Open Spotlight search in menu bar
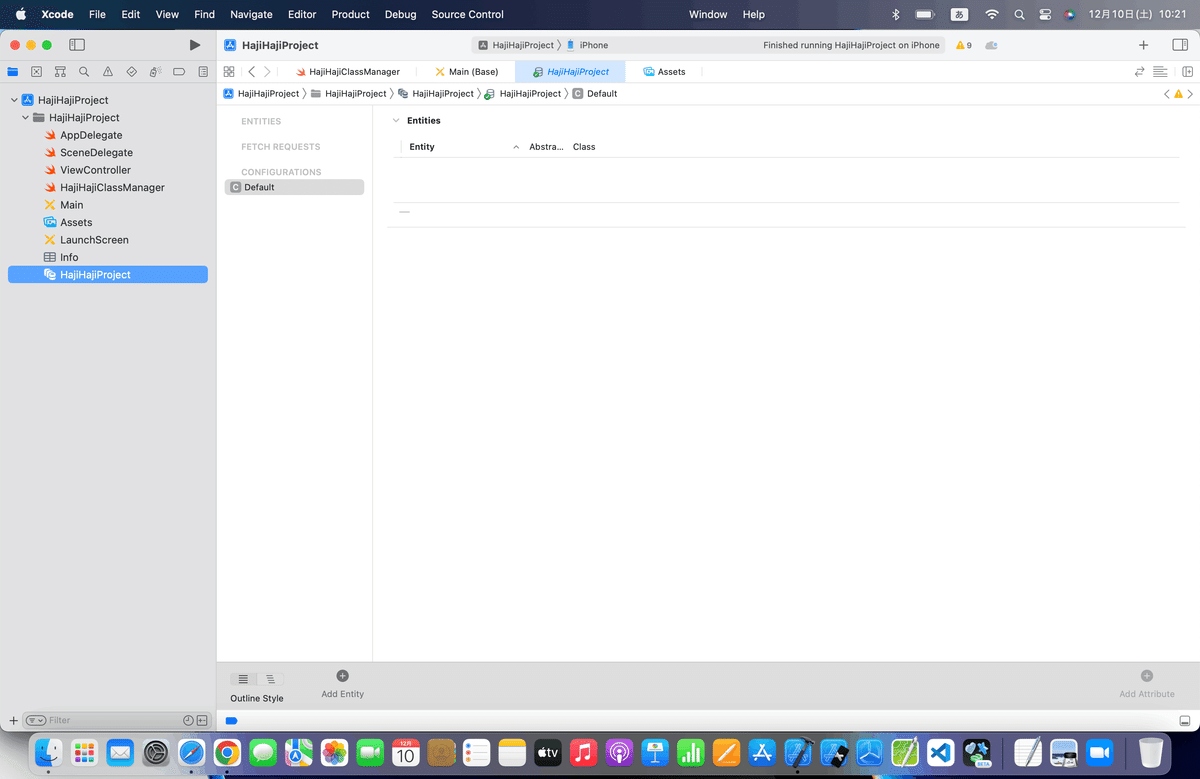1200x779 pixels. 1019,14
